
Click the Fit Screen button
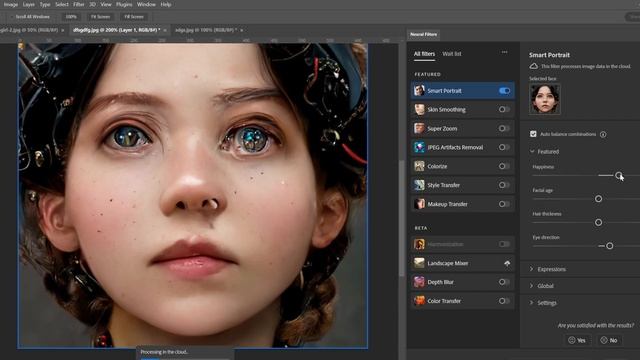click(100, 17)
